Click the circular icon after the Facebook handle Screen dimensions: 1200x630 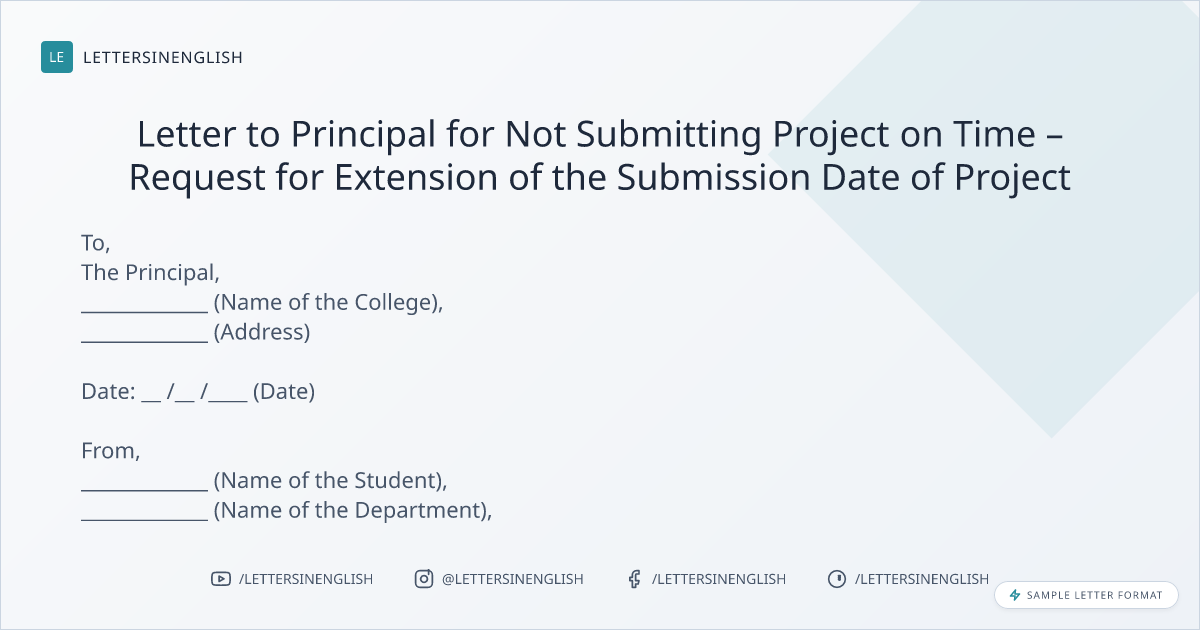tap(837, 579)
